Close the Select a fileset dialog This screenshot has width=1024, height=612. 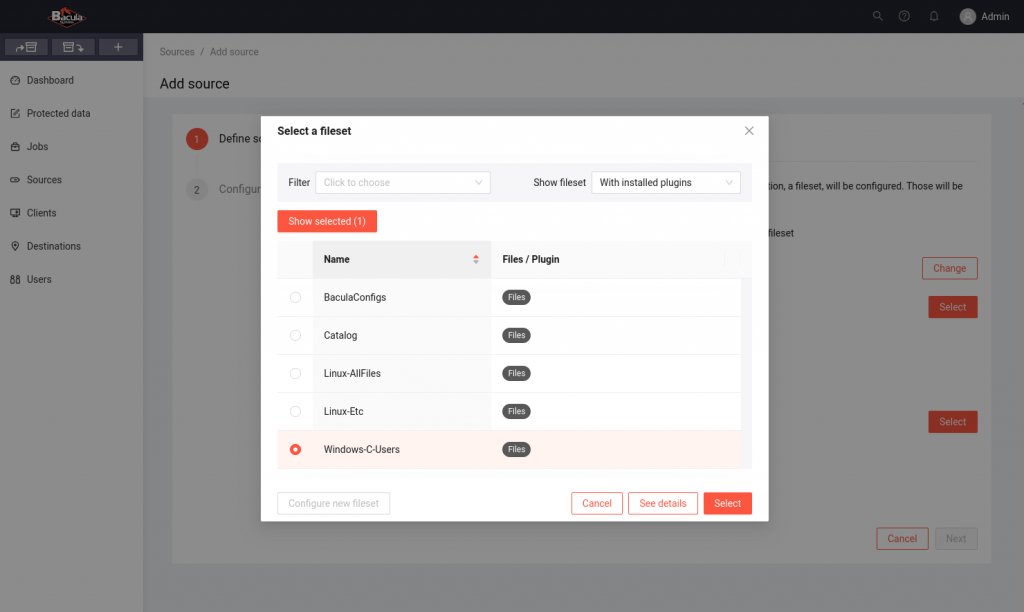coord(749,131)
